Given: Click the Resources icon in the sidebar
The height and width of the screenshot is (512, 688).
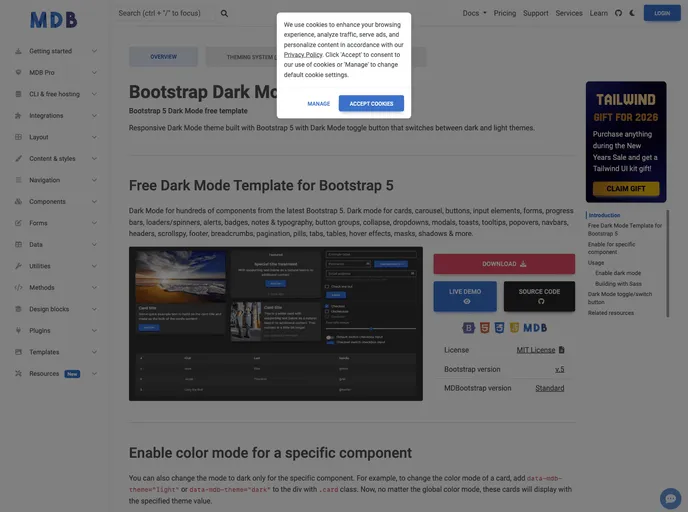Looking at the screenshot, I should 18,373.
